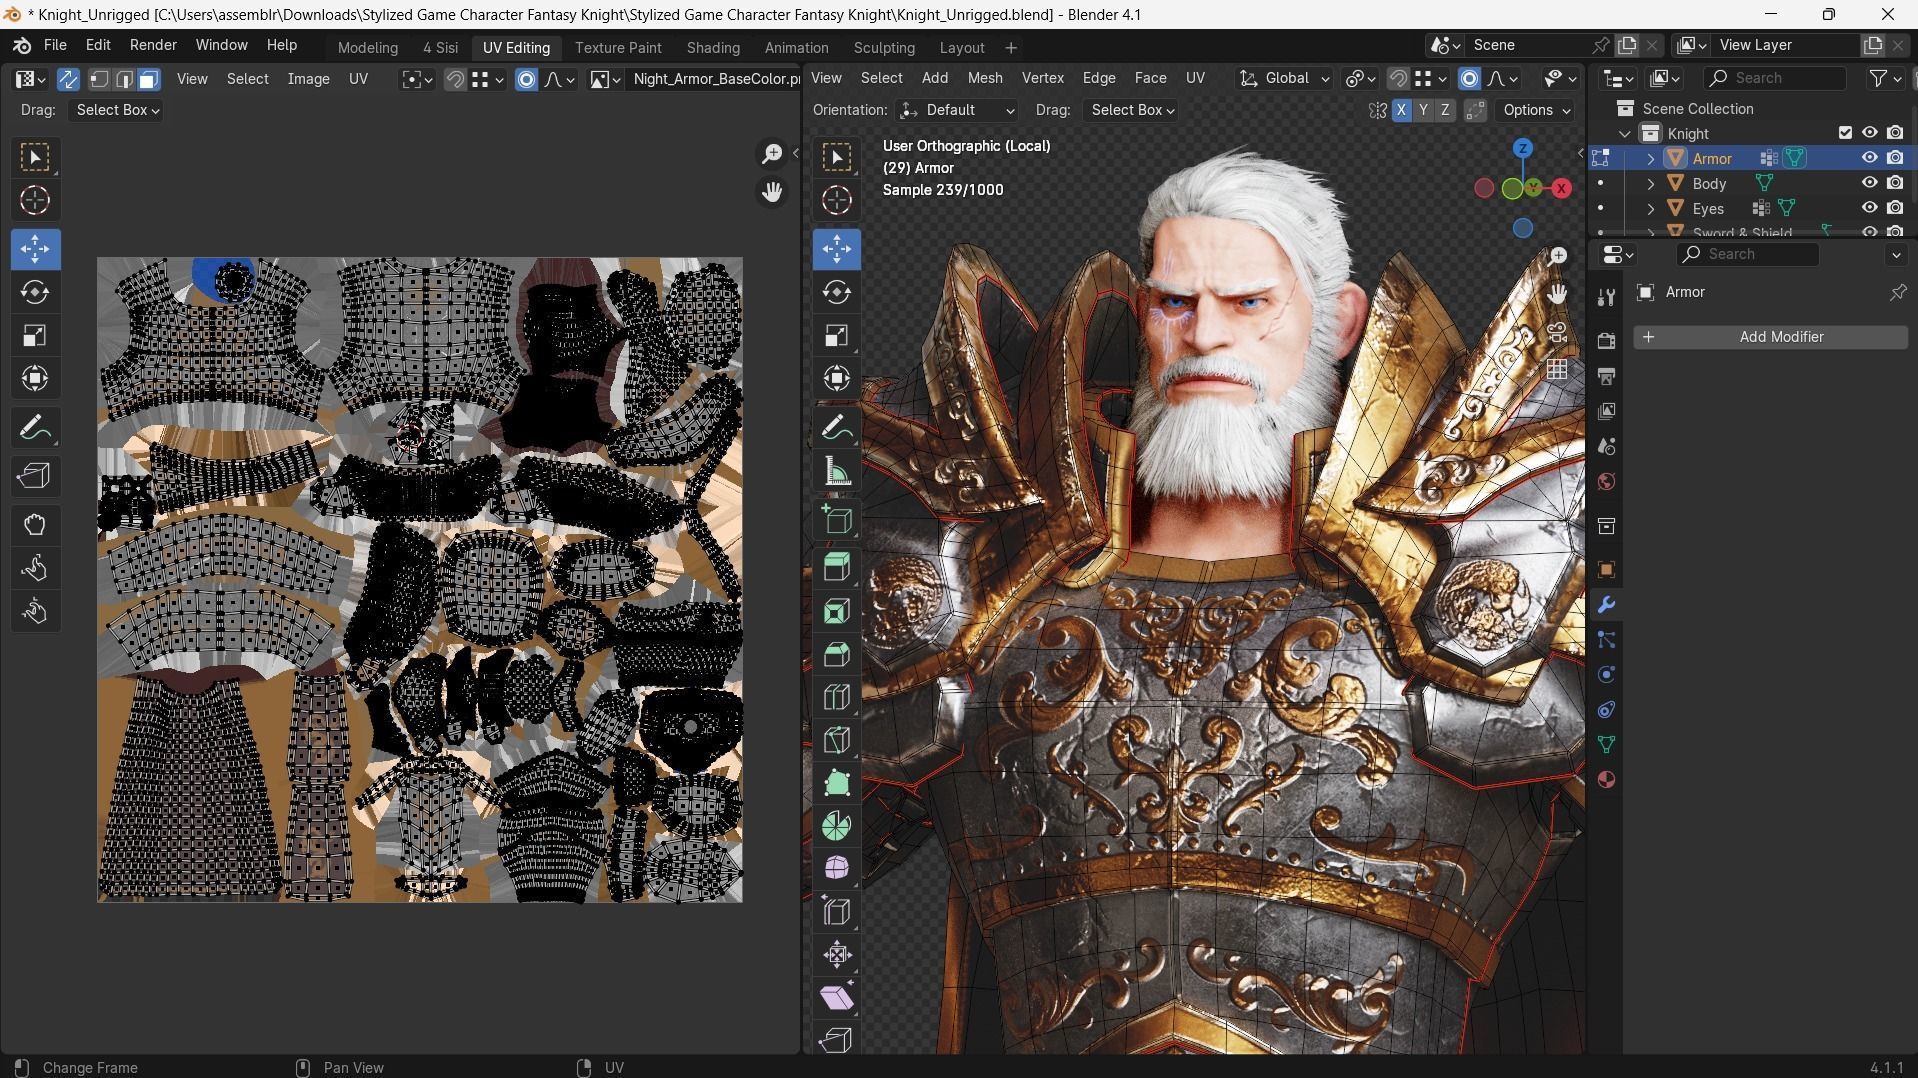Click the viewport zoom magnifier icon

1558,256
